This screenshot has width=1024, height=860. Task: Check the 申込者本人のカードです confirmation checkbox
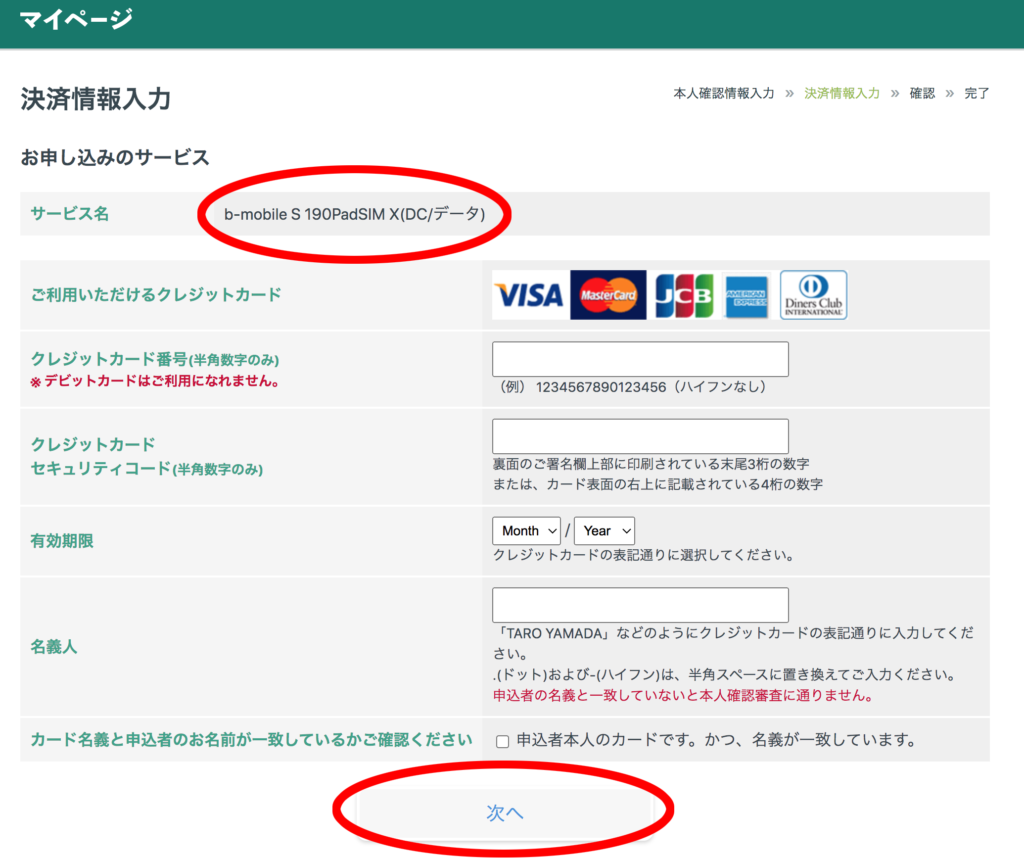click(503, 741)
